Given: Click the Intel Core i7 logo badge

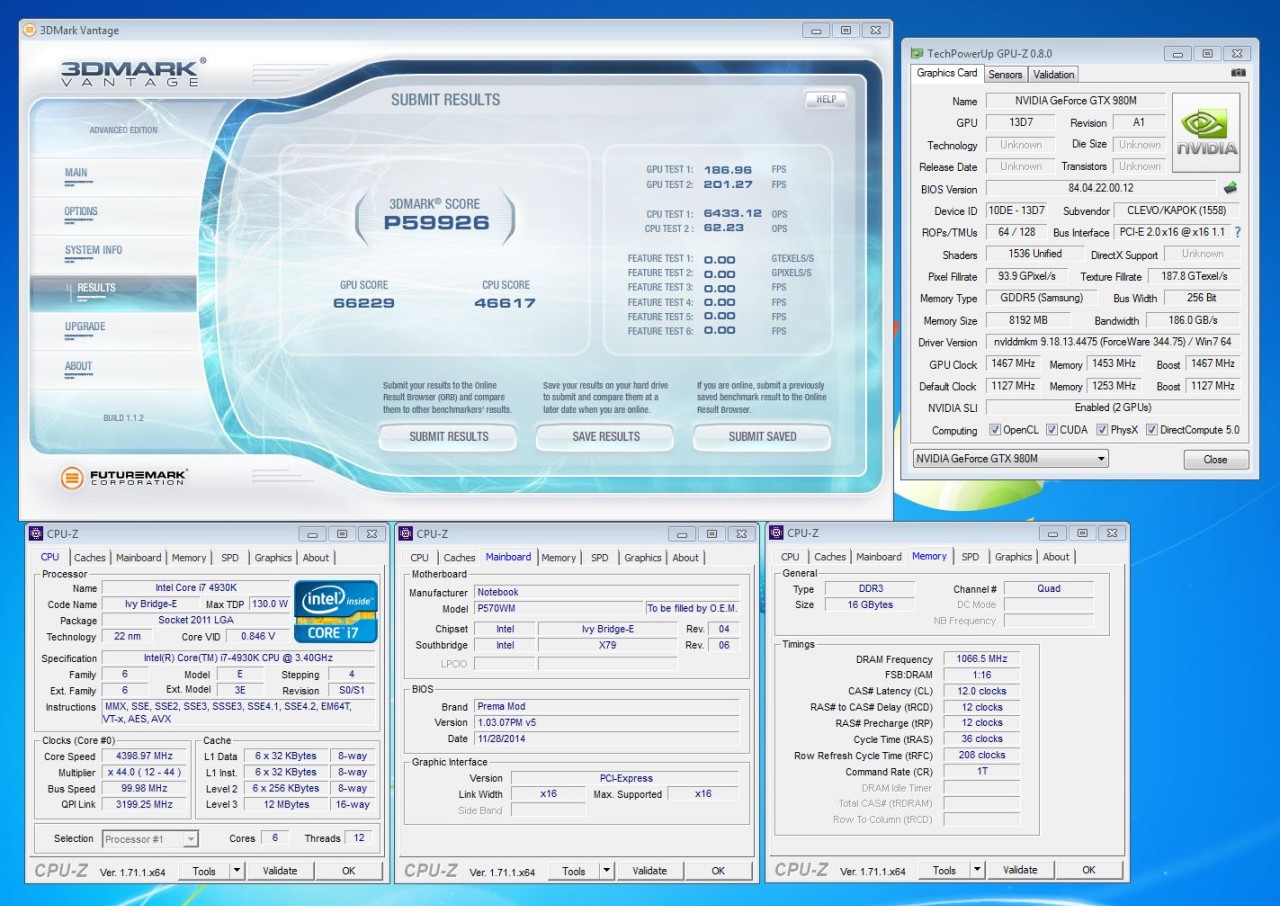Looking at the screenshot, I should [x=336, y=611].
